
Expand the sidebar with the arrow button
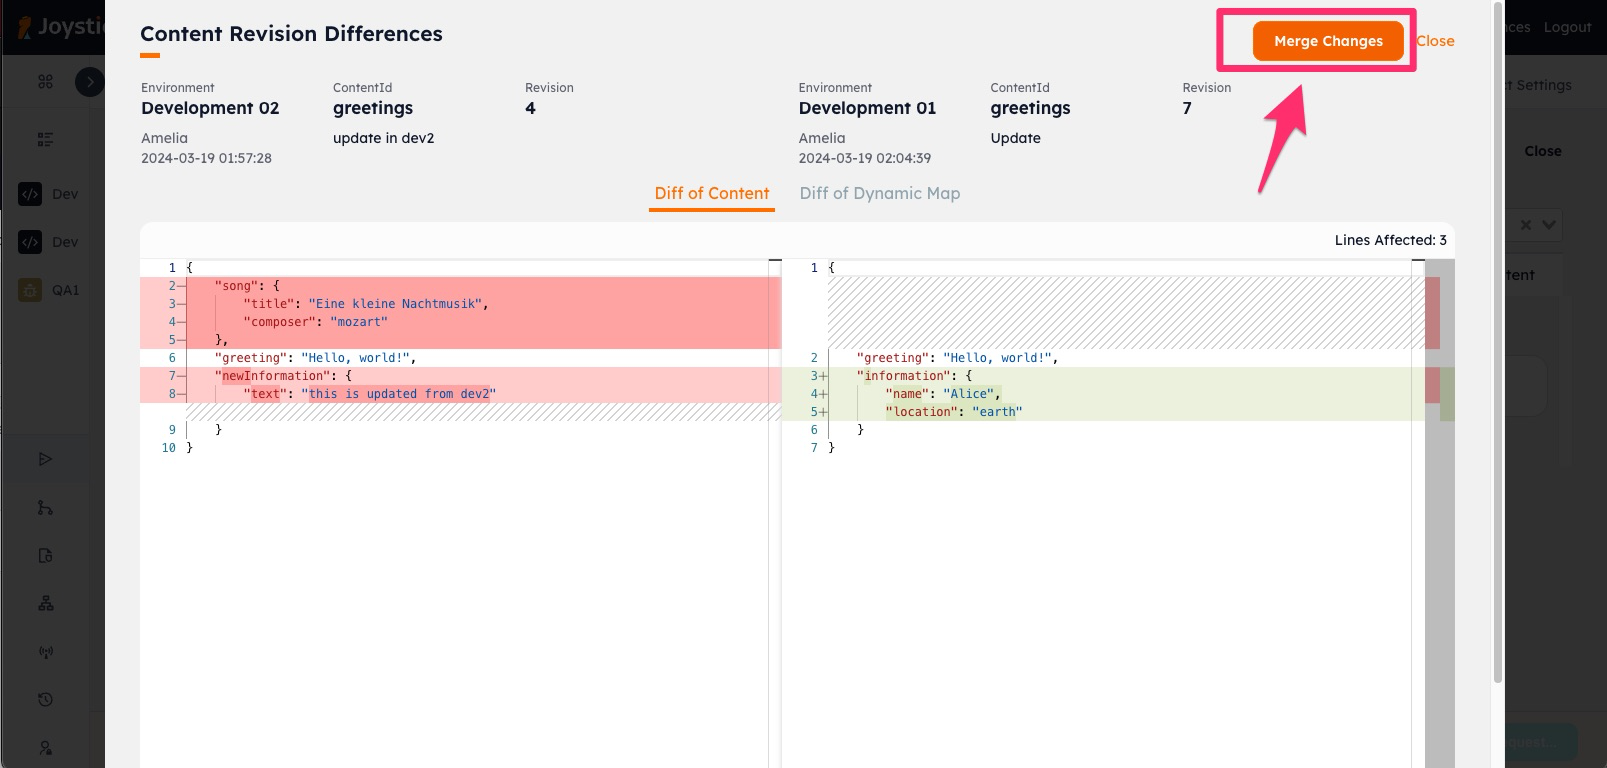coord(90,82)
